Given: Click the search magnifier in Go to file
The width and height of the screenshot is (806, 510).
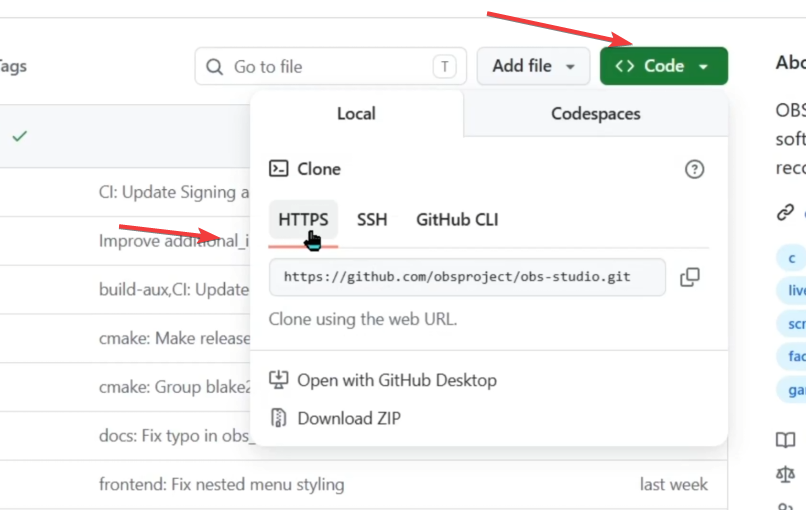Looking at the screenshot, I should coord(214,67).
